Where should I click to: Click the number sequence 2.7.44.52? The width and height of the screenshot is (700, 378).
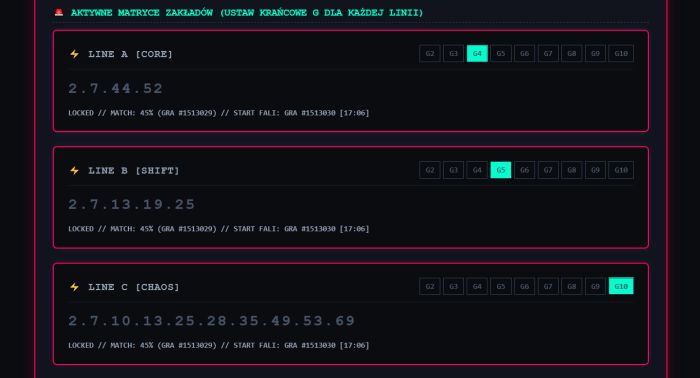pos(115,88)
